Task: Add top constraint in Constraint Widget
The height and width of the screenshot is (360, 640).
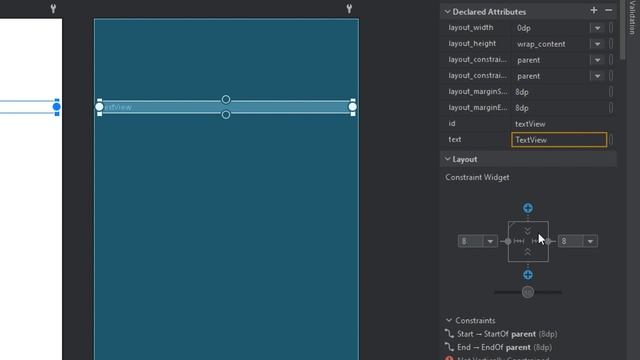Action: [528, 208]
